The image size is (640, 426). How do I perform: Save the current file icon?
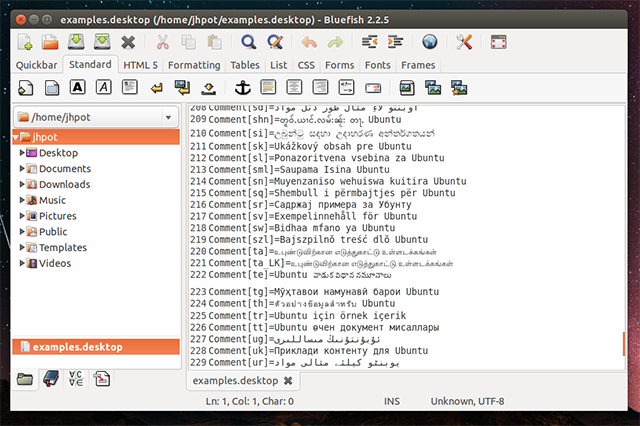76,42
